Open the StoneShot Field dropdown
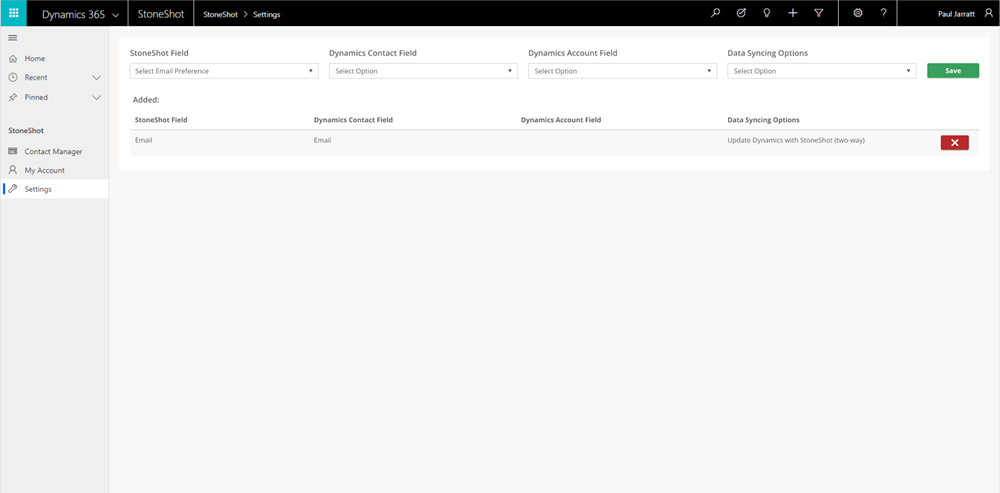Image resolution: width=1000 pixels, height=493 pixels. pyautogui.click(x=224, y=71)
